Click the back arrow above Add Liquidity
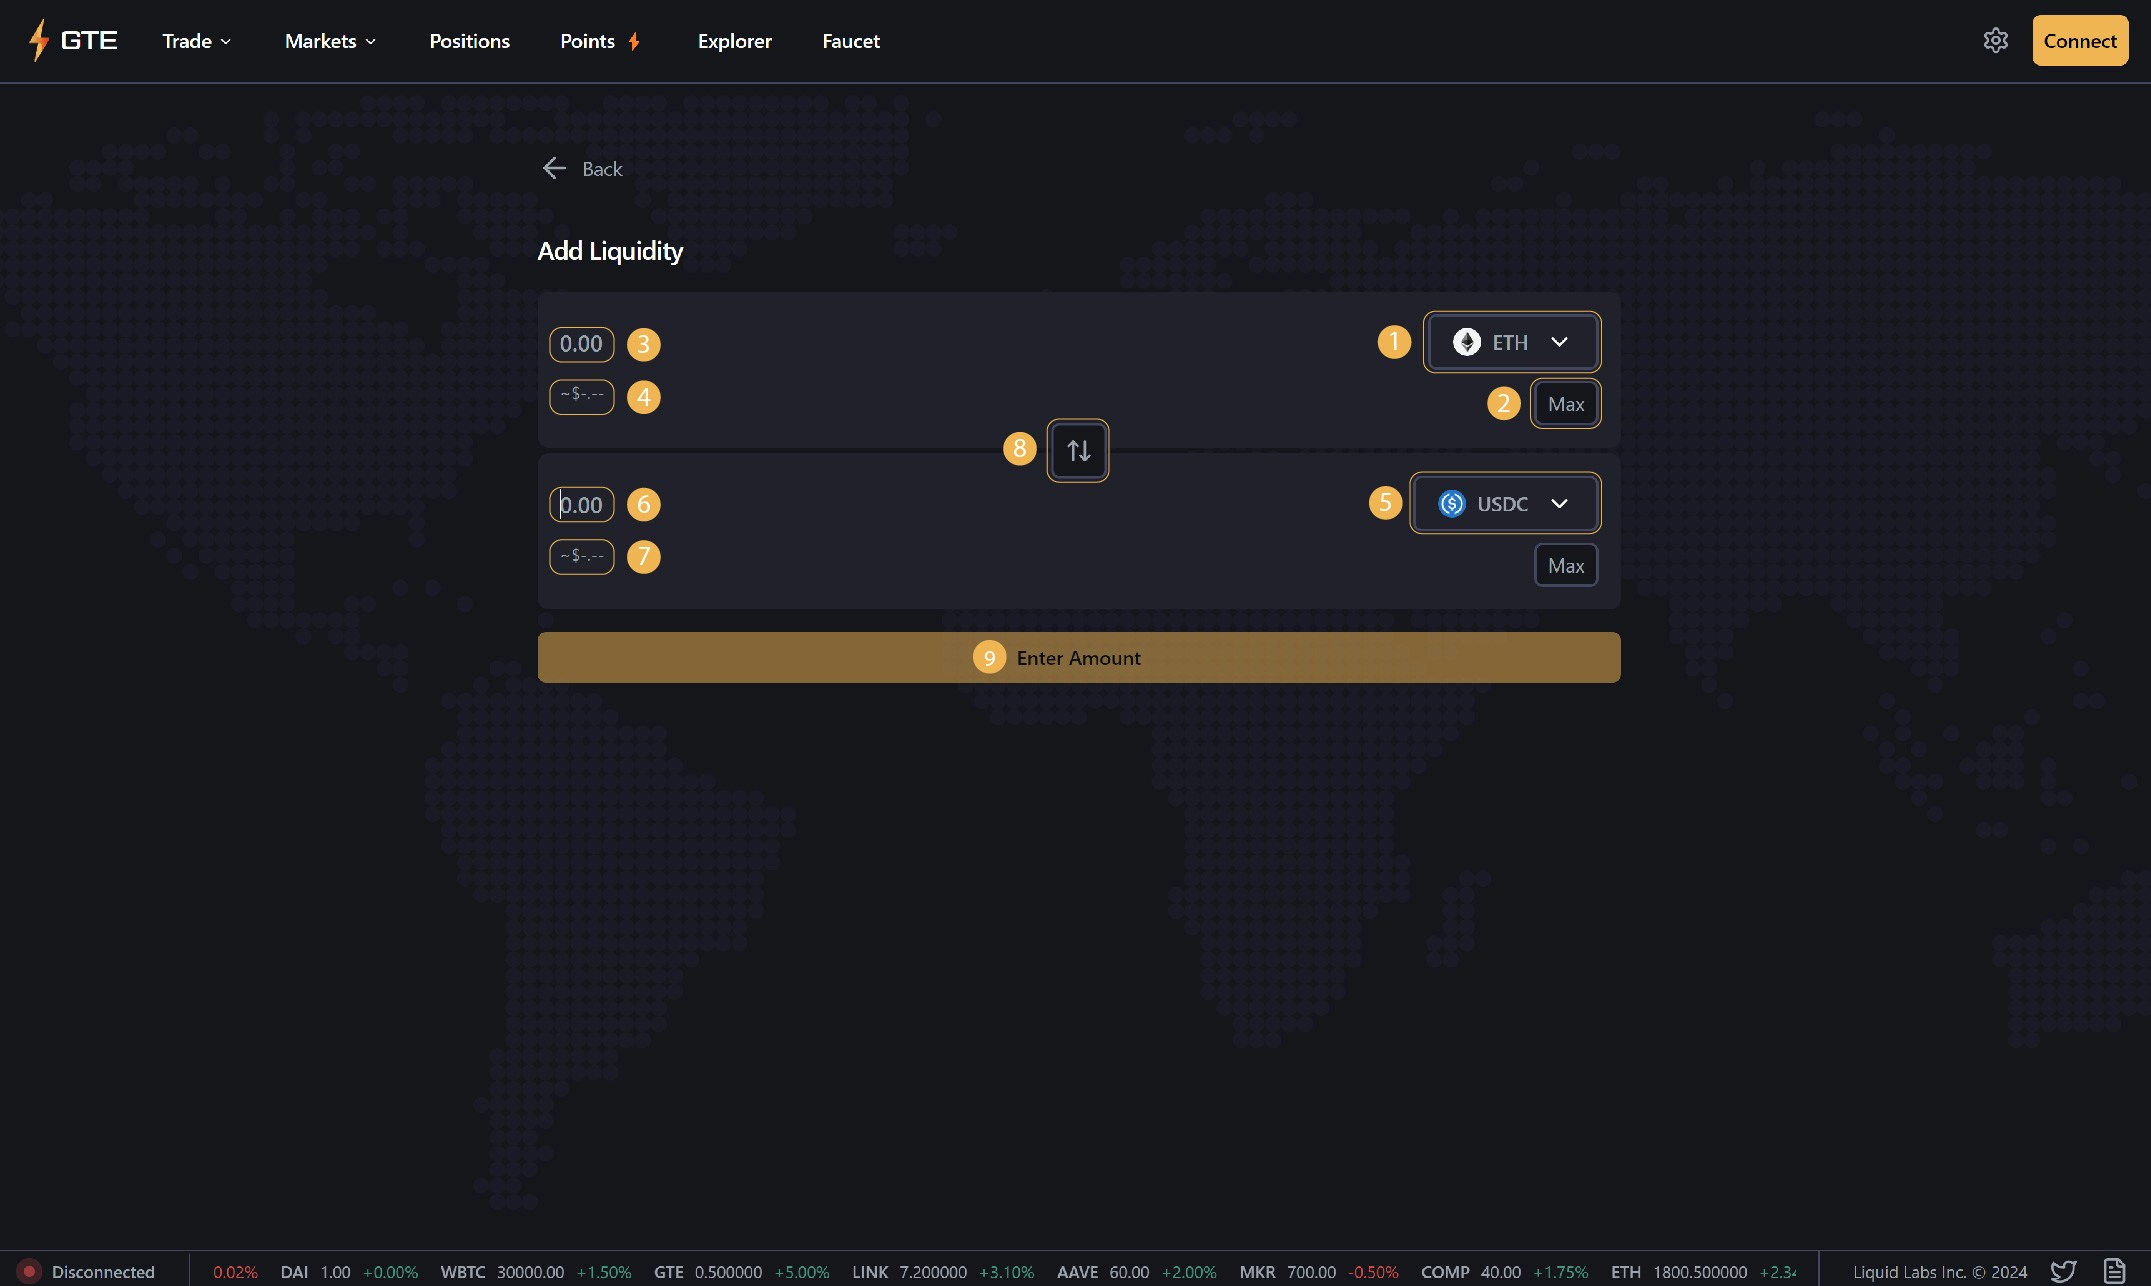2151x1286 pixels. click(x=555, y=168)
